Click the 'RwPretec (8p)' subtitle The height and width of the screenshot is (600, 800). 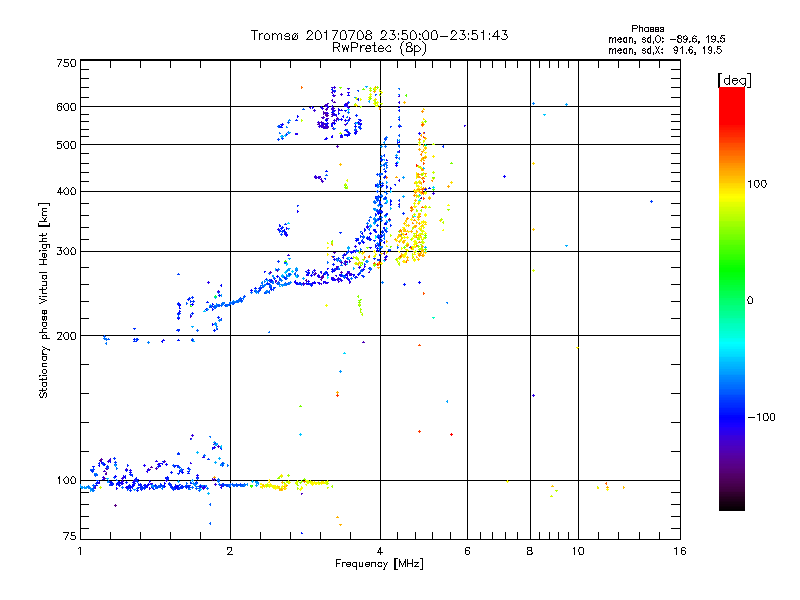tap(379, 48)
